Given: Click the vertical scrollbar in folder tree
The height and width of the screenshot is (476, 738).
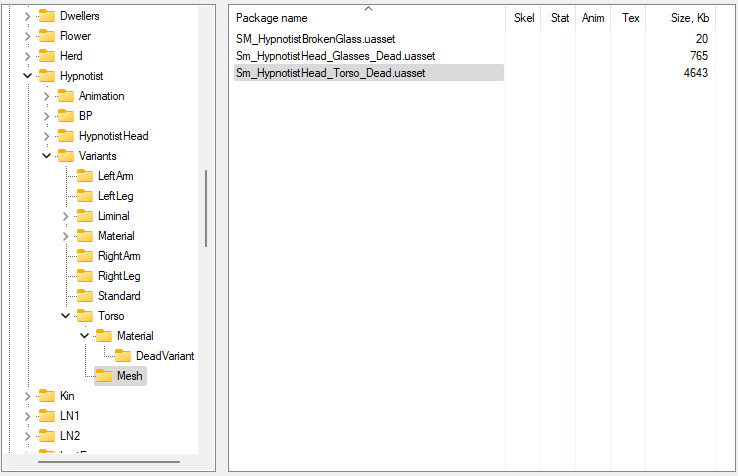Looking at the screenshot, I should point(206,208).
